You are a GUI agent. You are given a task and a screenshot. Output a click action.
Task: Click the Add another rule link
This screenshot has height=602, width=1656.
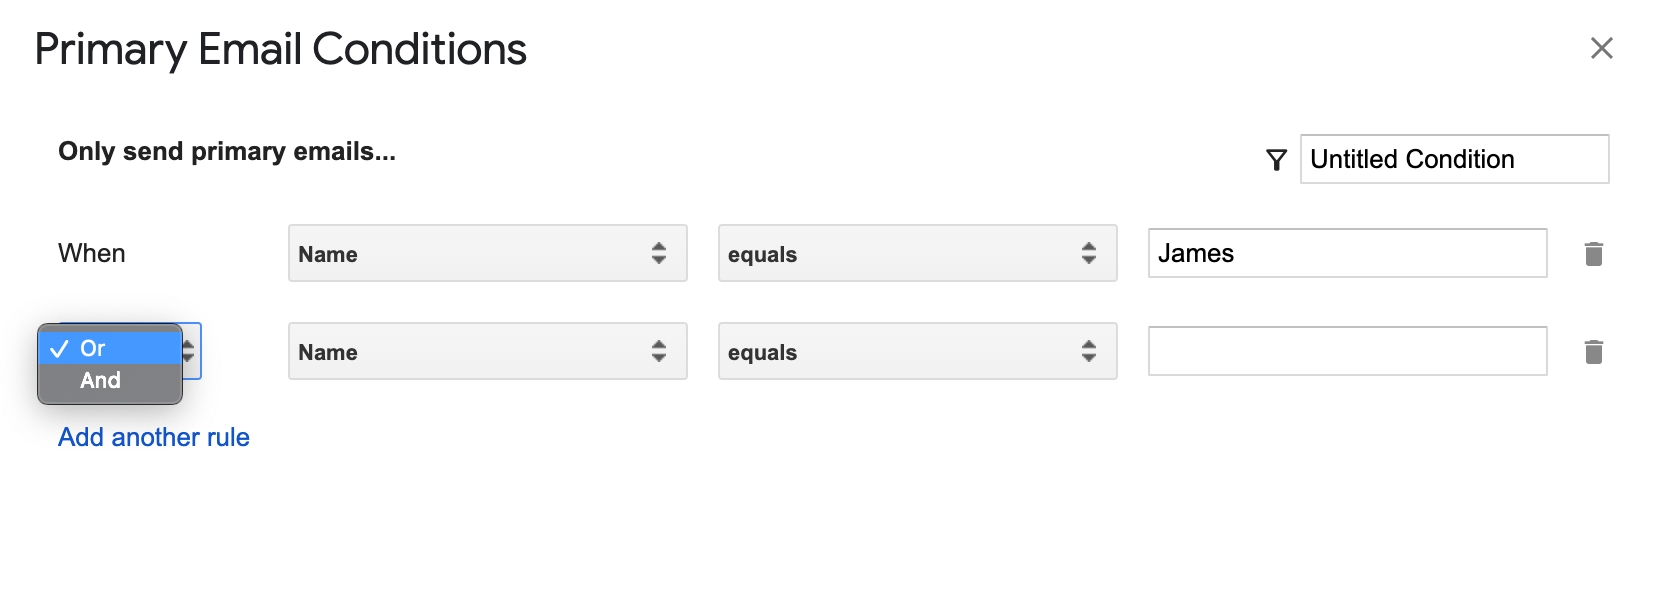[x=154, y=437]
